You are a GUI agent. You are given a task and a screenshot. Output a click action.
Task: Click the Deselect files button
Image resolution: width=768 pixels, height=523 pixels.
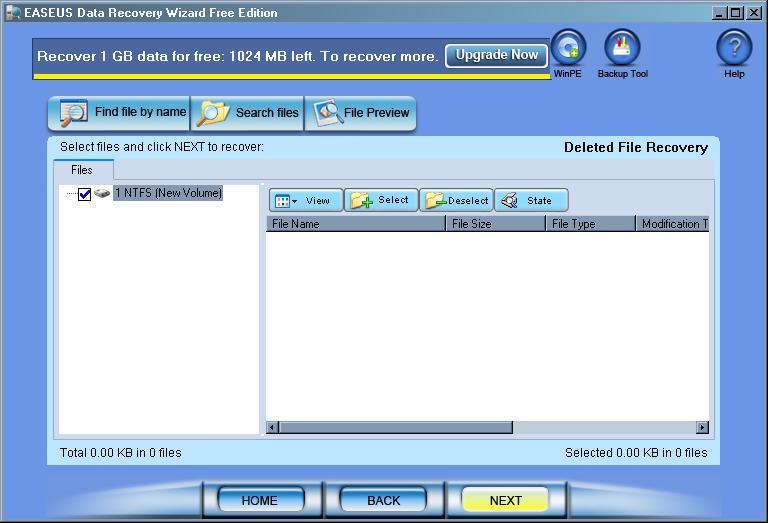456,200
